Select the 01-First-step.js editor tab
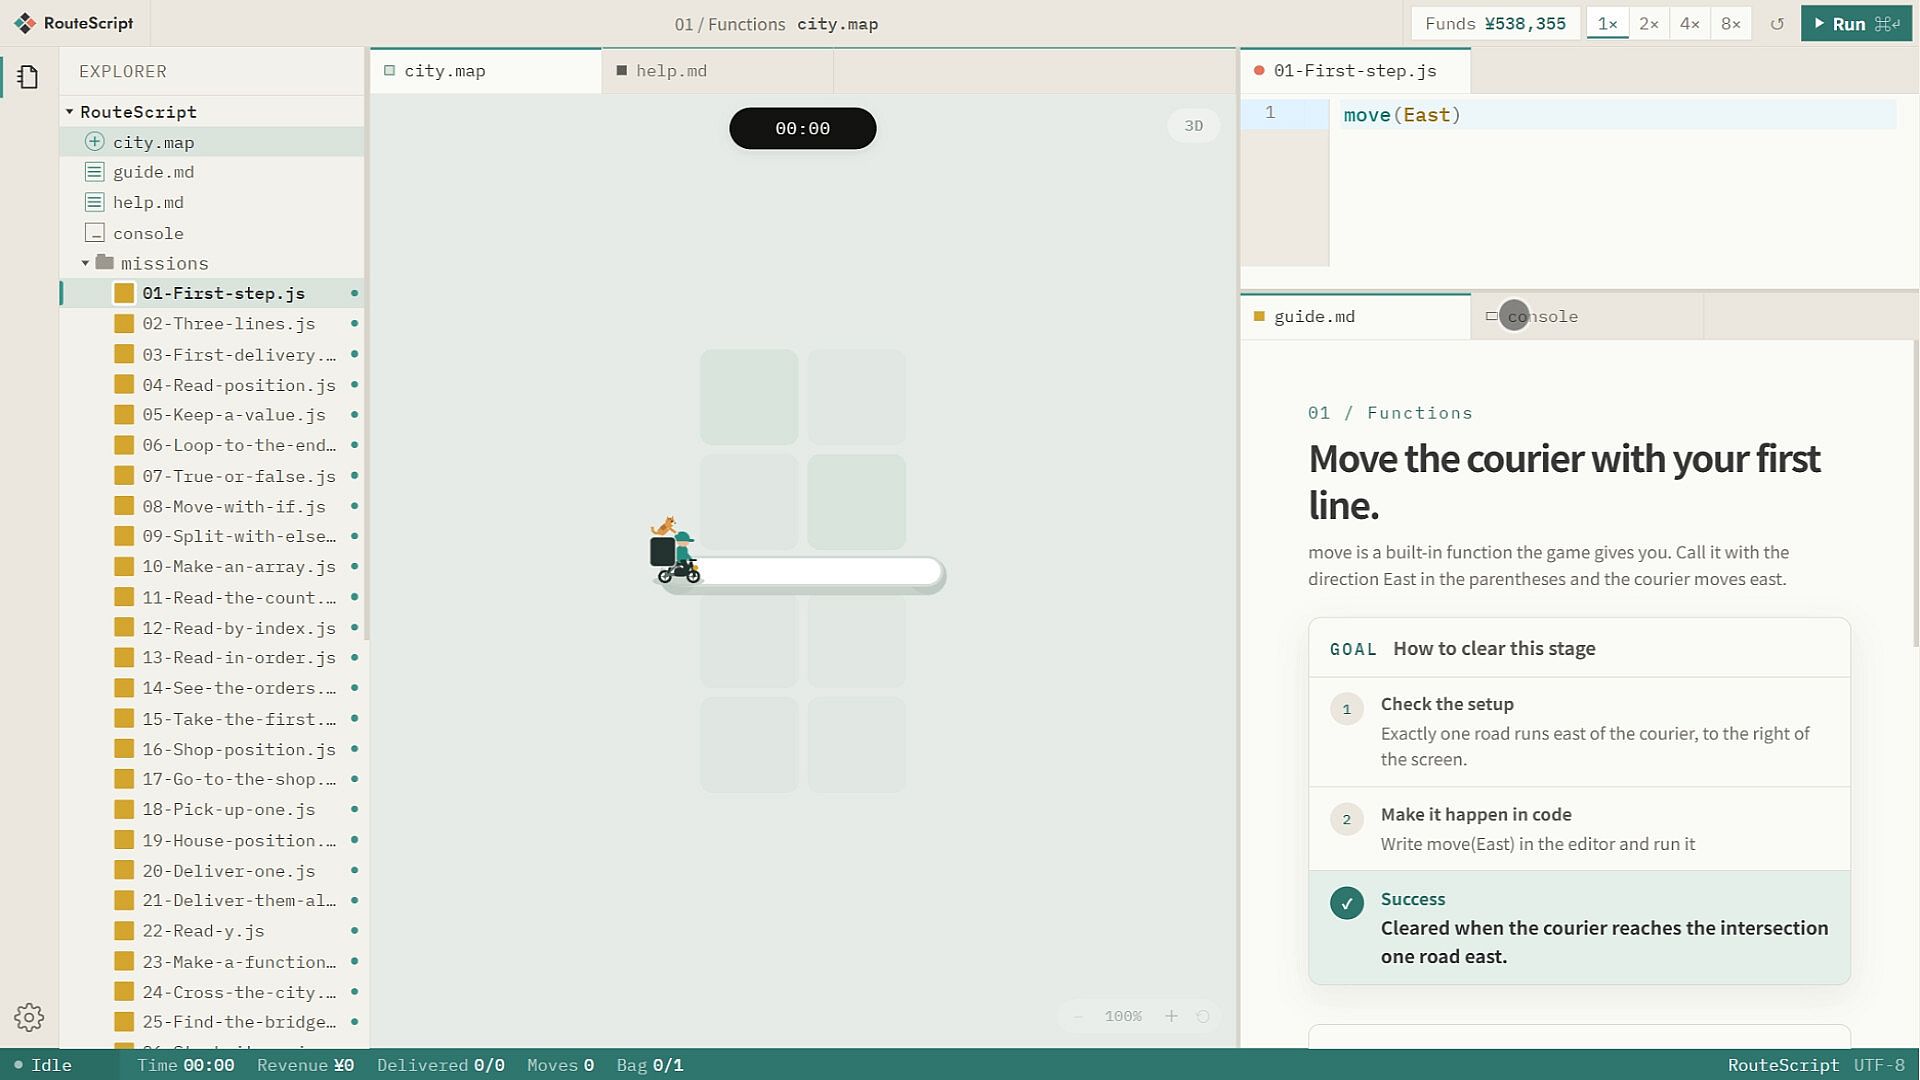This screenshot has width=1920, height=1080. 1355,71
